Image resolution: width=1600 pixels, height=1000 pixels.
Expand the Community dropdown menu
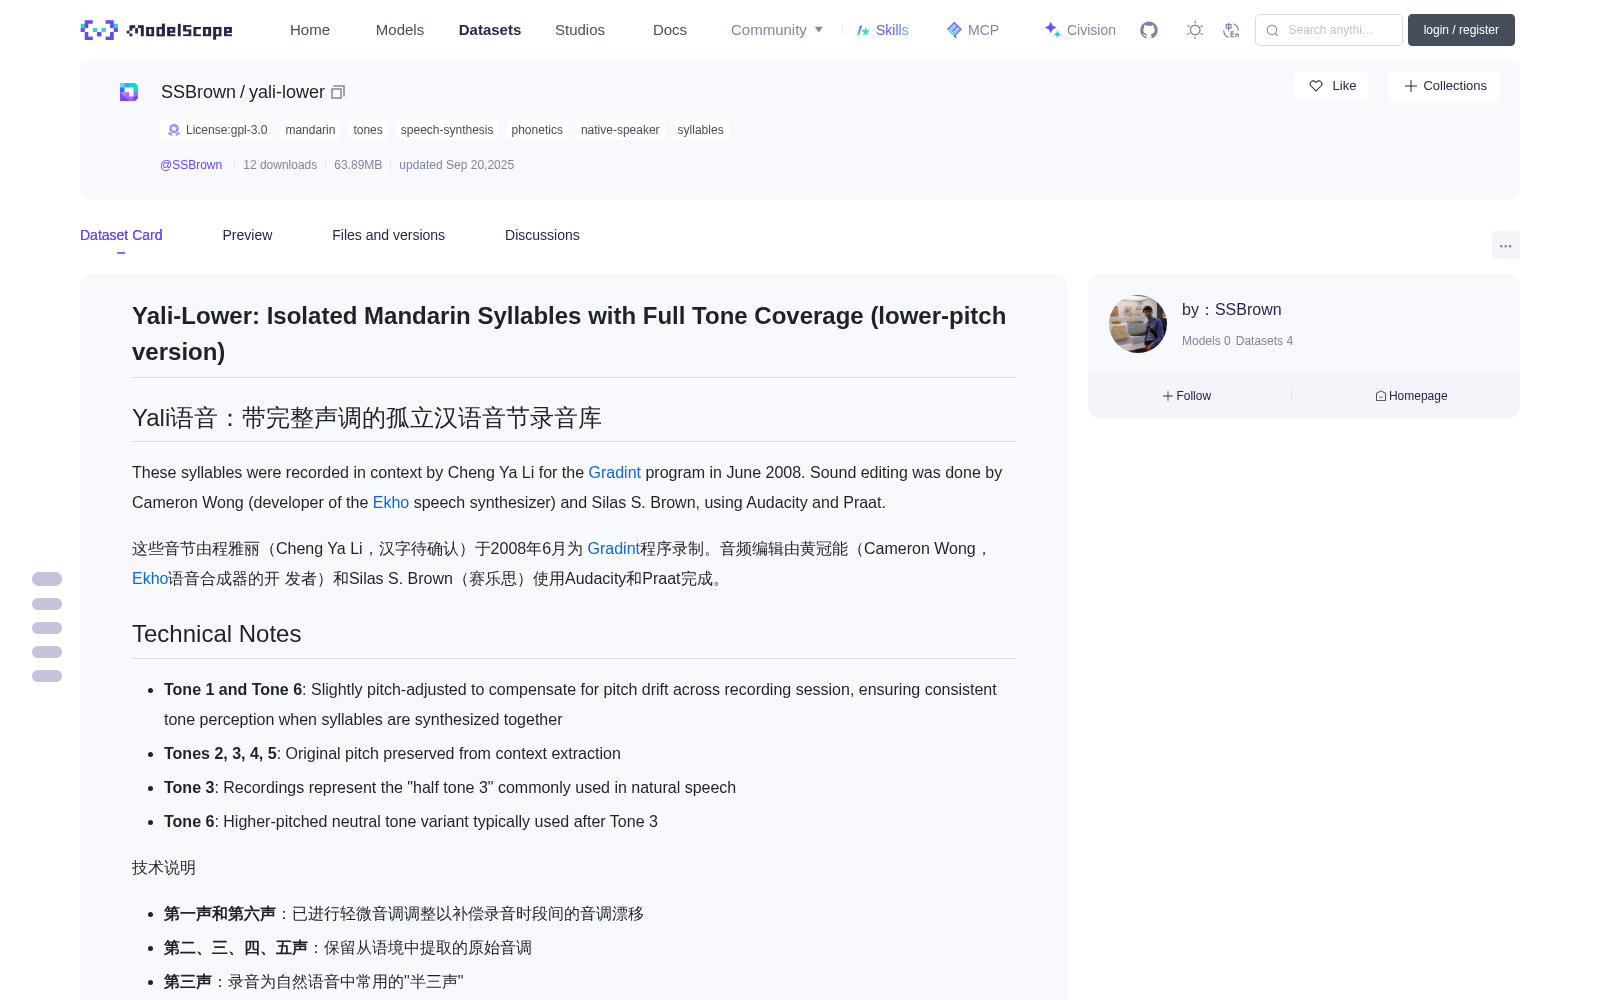coord(777,30)
